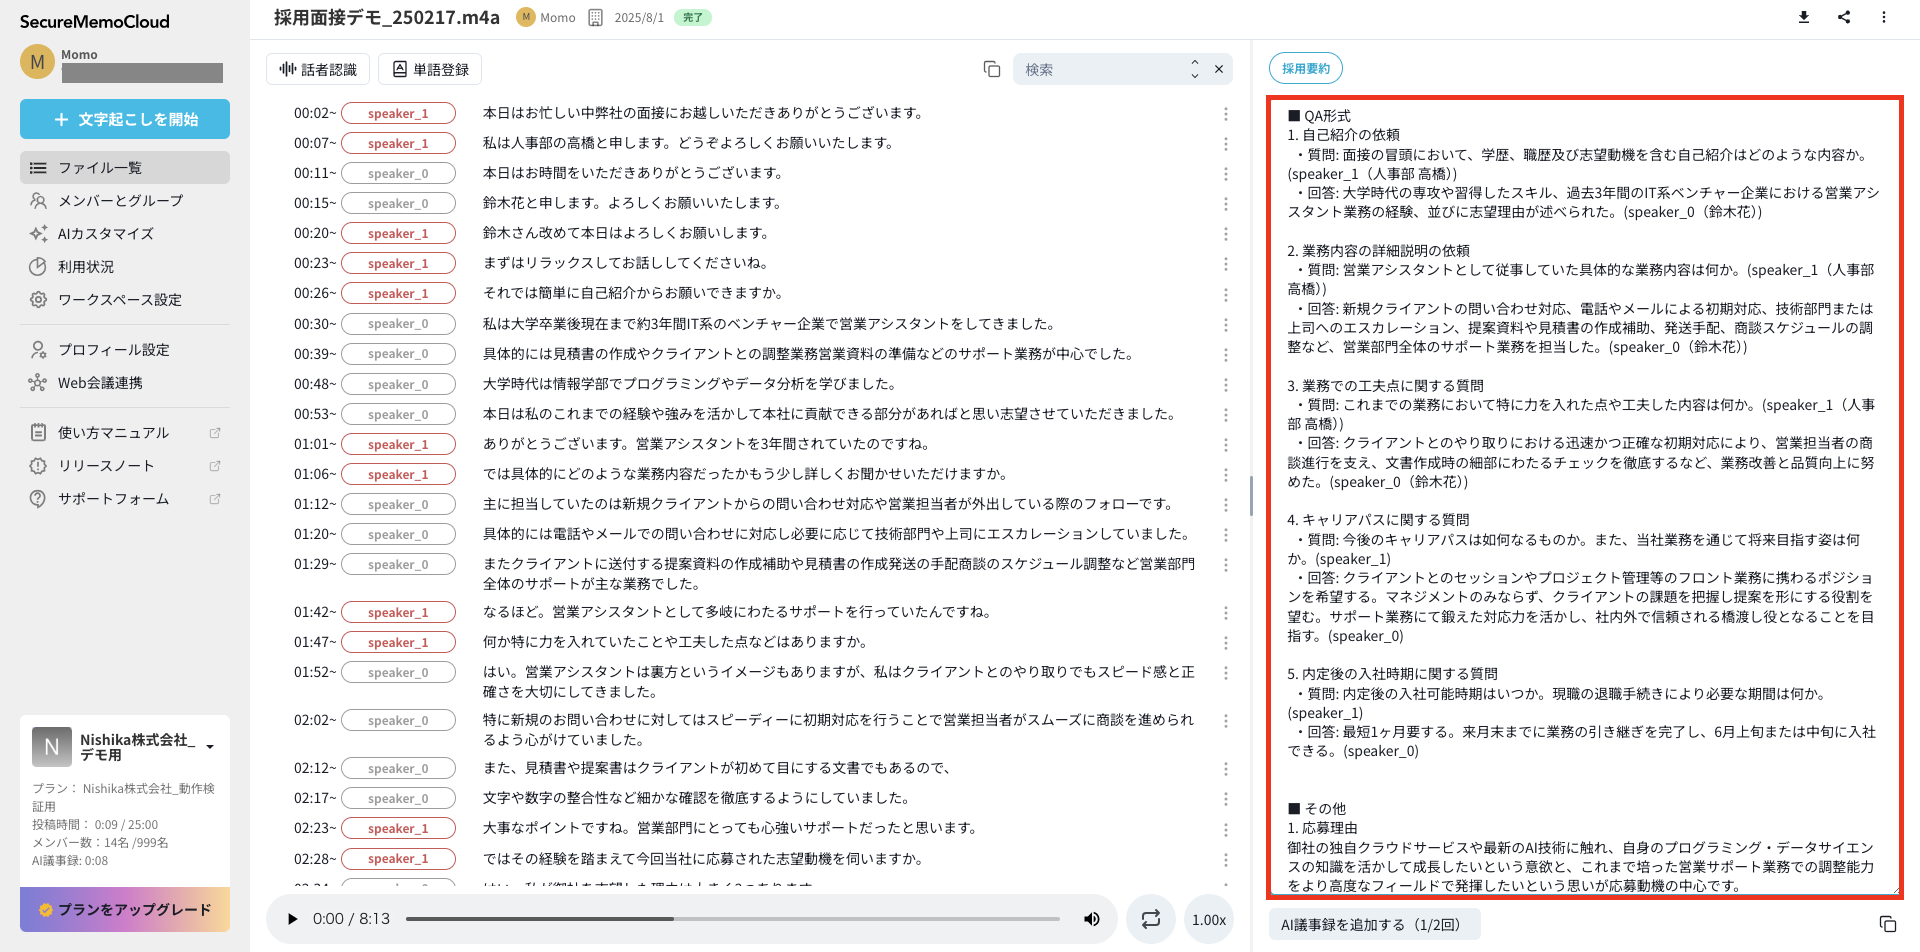Open the three-dot menu beside the share icon

coord(1884,17)
